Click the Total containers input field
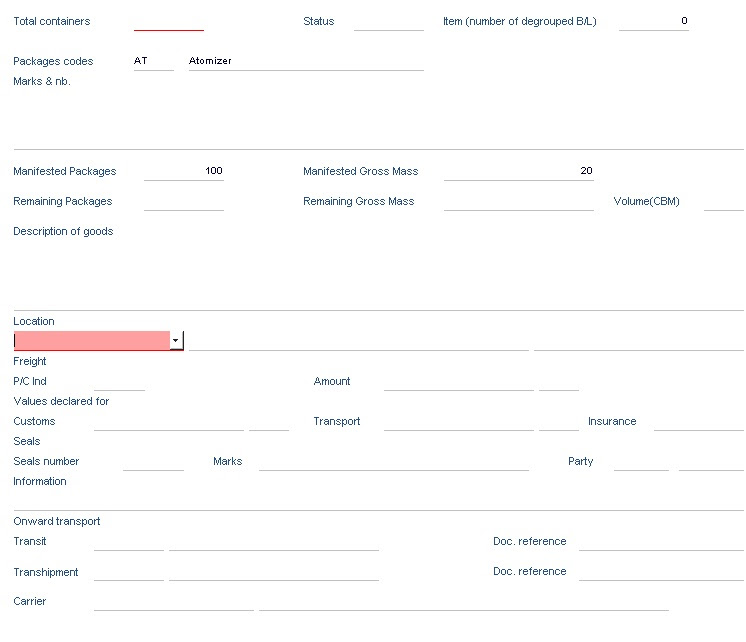 pyautogui.click(x=168, y=21)
